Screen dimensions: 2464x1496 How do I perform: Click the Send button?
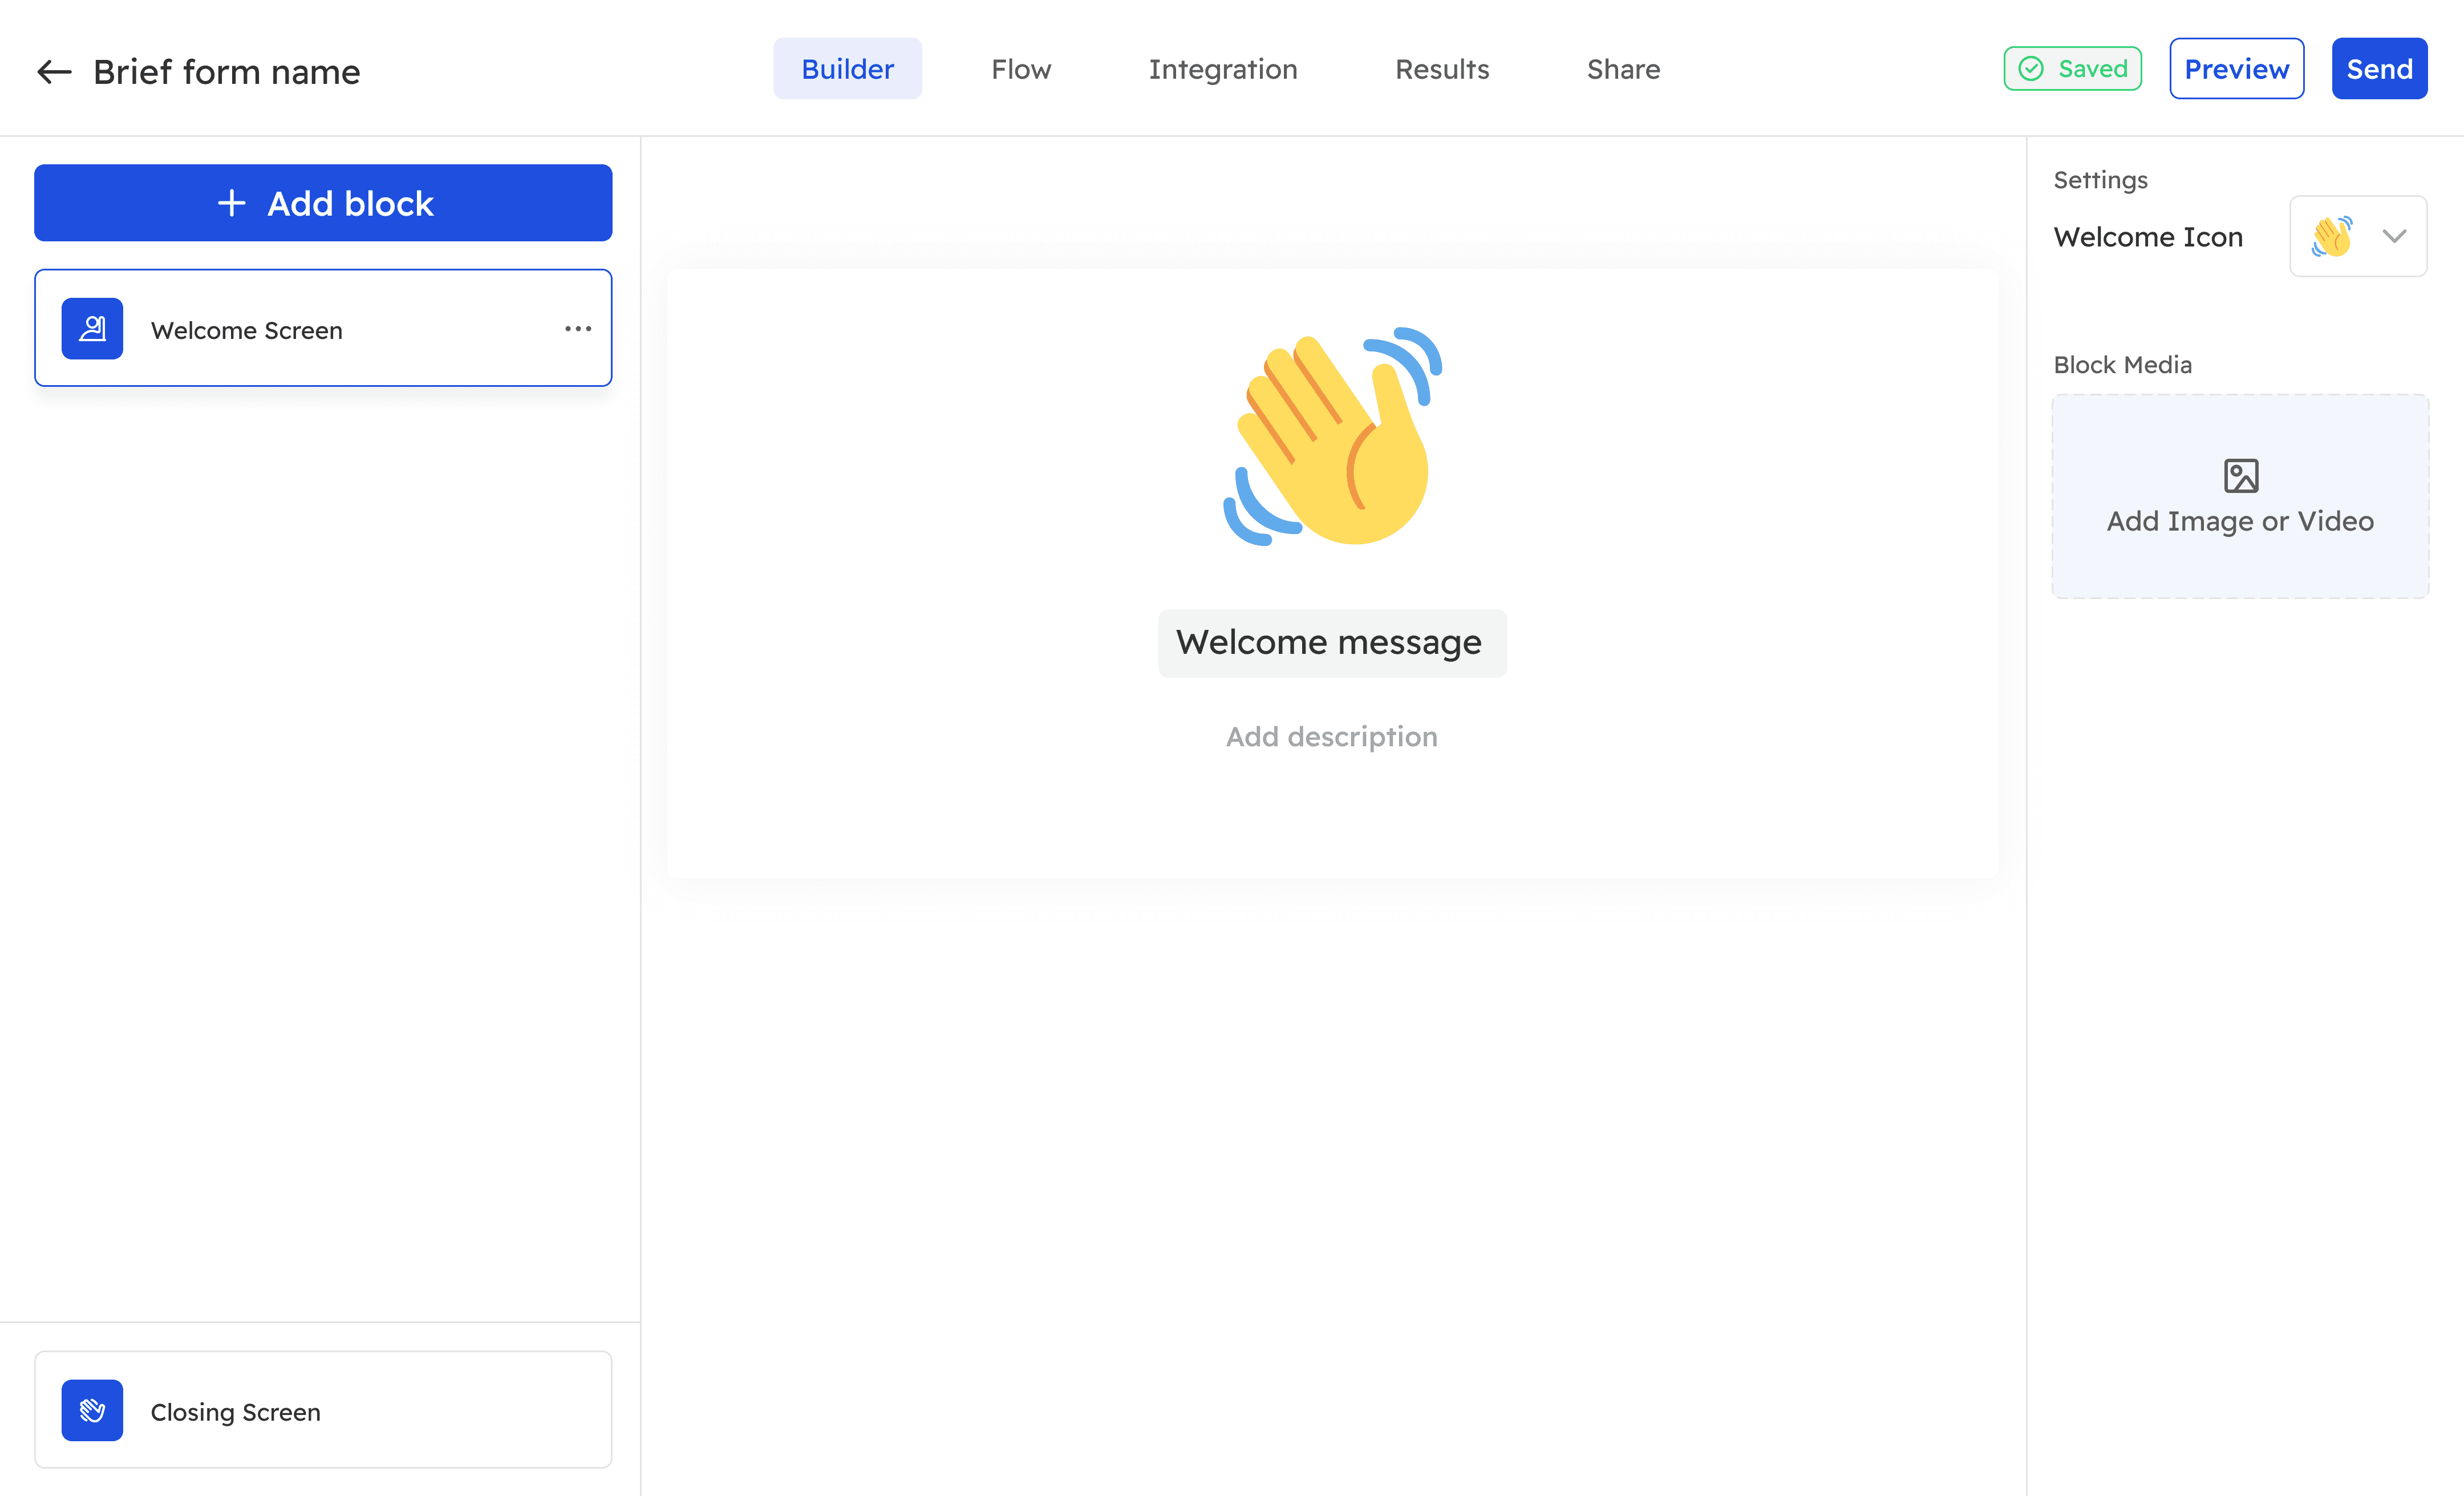(2380, 68)
